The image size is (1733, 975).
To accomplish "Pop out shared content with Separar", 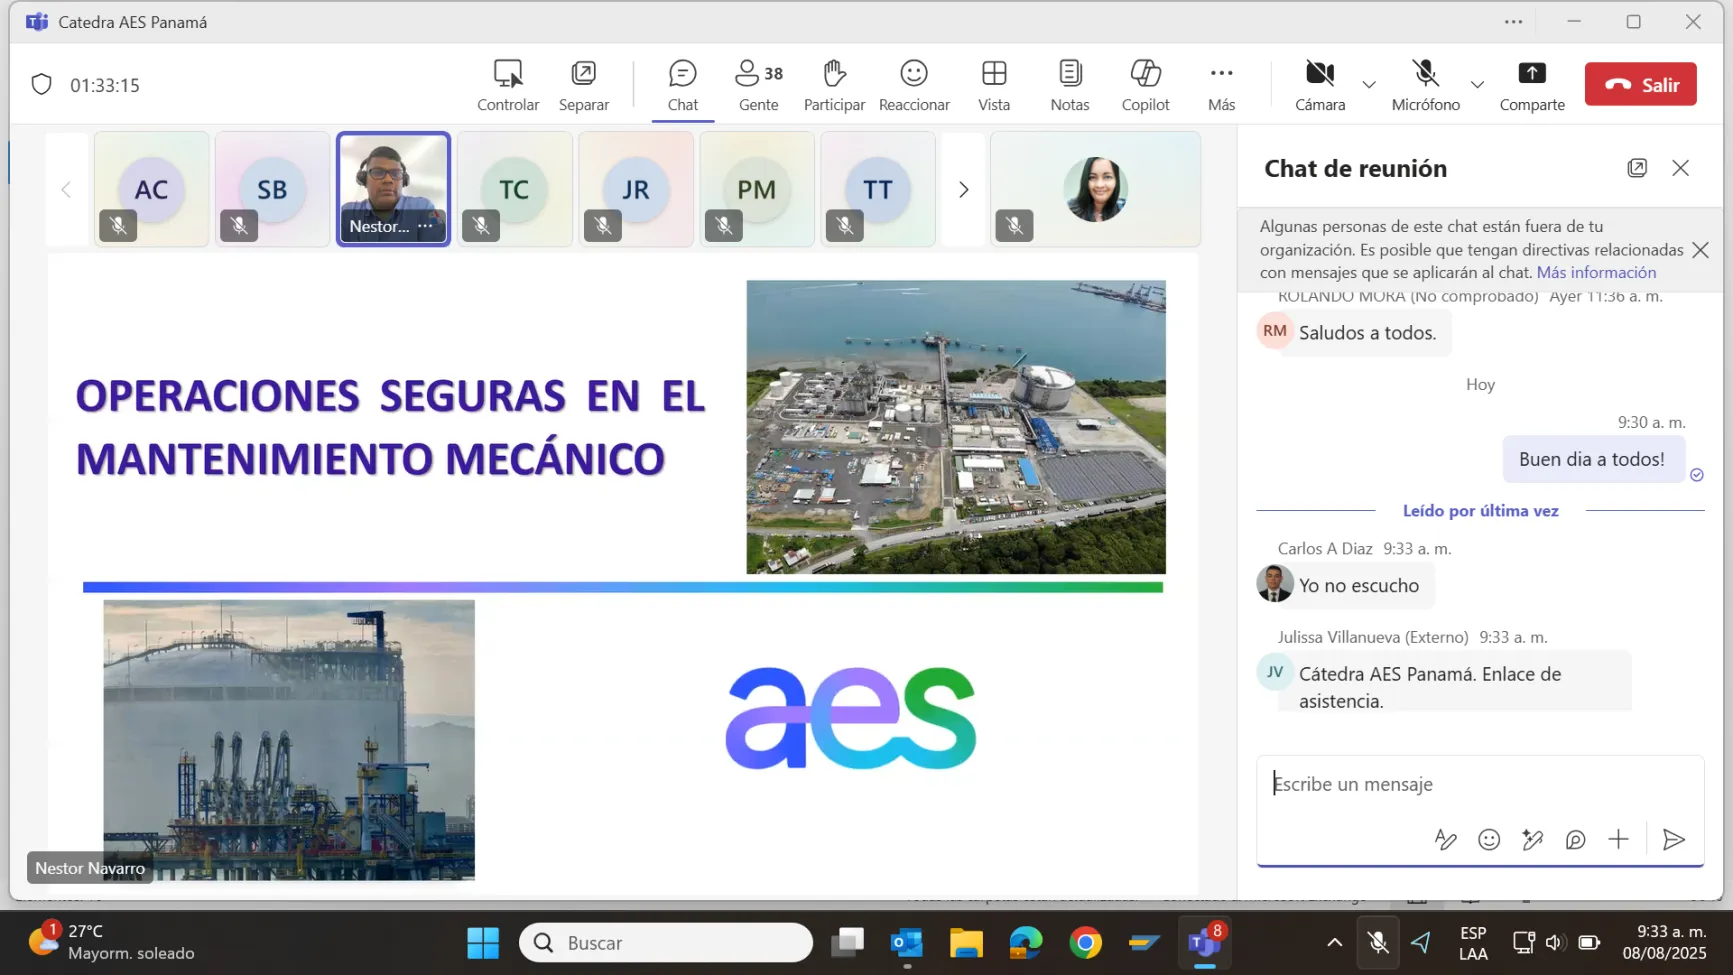I will [x=583, y=84].
